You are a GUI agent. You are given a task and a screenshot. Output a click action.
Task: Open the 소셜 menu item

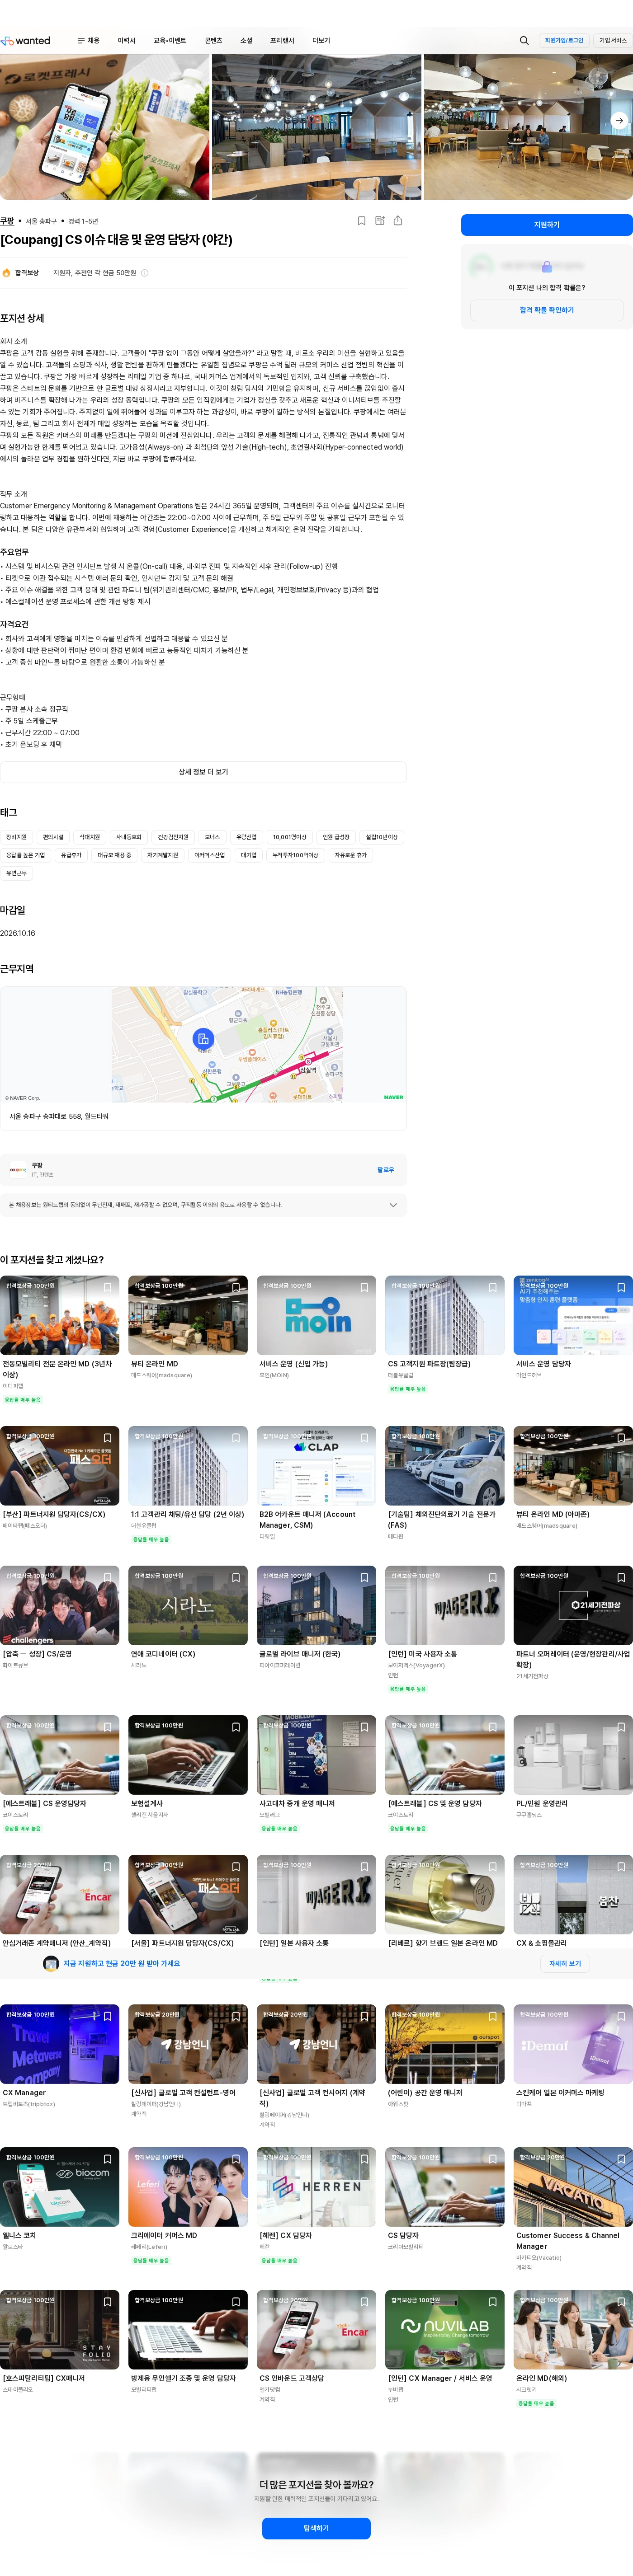[246, 41]
